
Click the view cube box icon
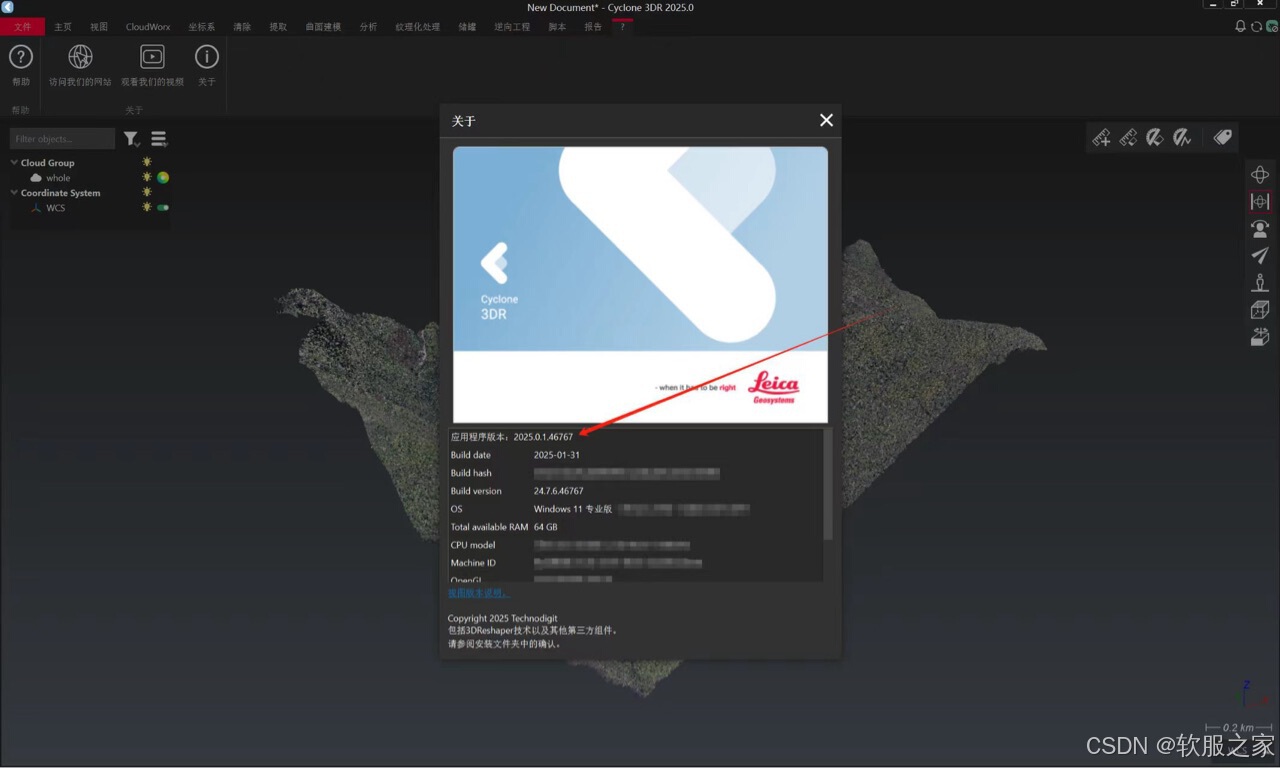1260,310
